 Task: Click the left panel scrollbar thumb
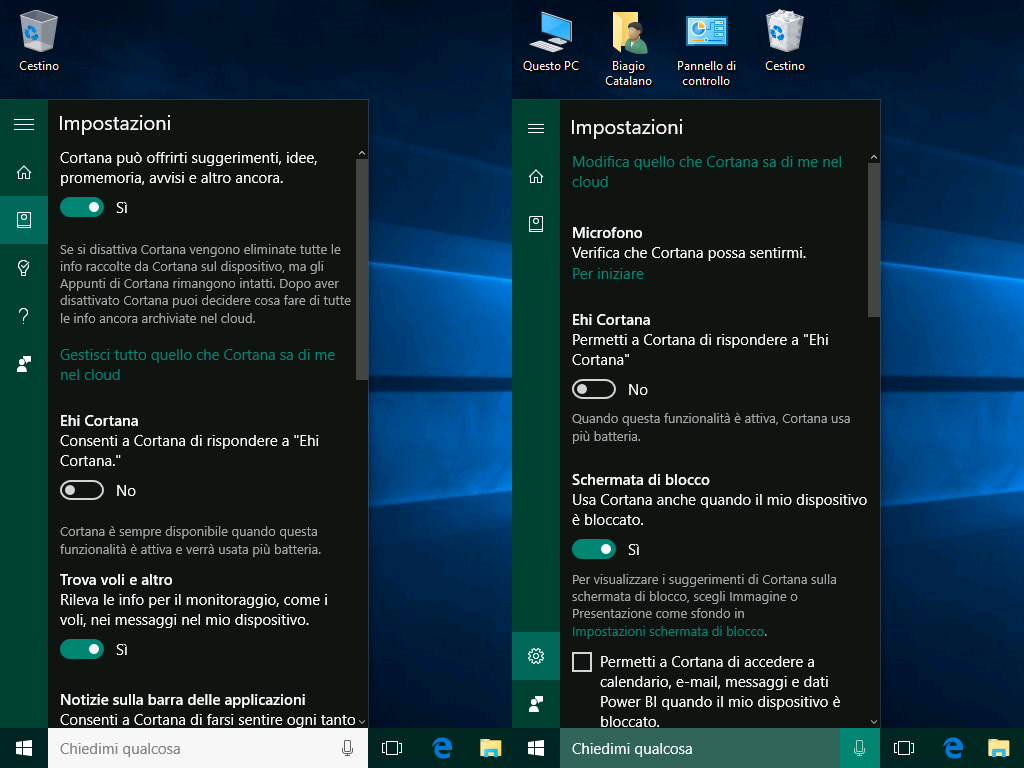tap(362, 269)
